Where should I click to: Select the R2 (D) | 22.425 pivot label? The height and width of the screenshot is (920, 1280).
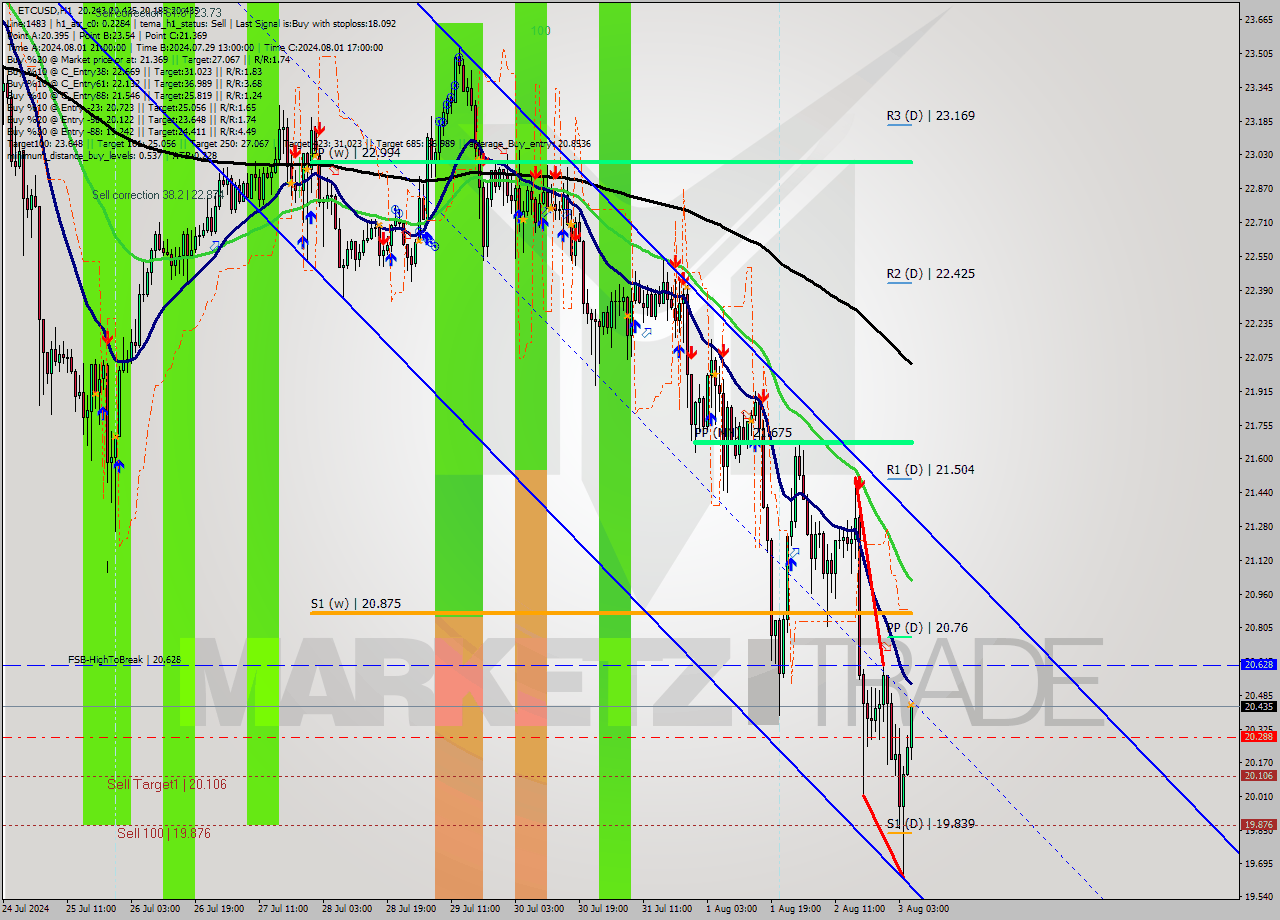[x=930, y=273]
